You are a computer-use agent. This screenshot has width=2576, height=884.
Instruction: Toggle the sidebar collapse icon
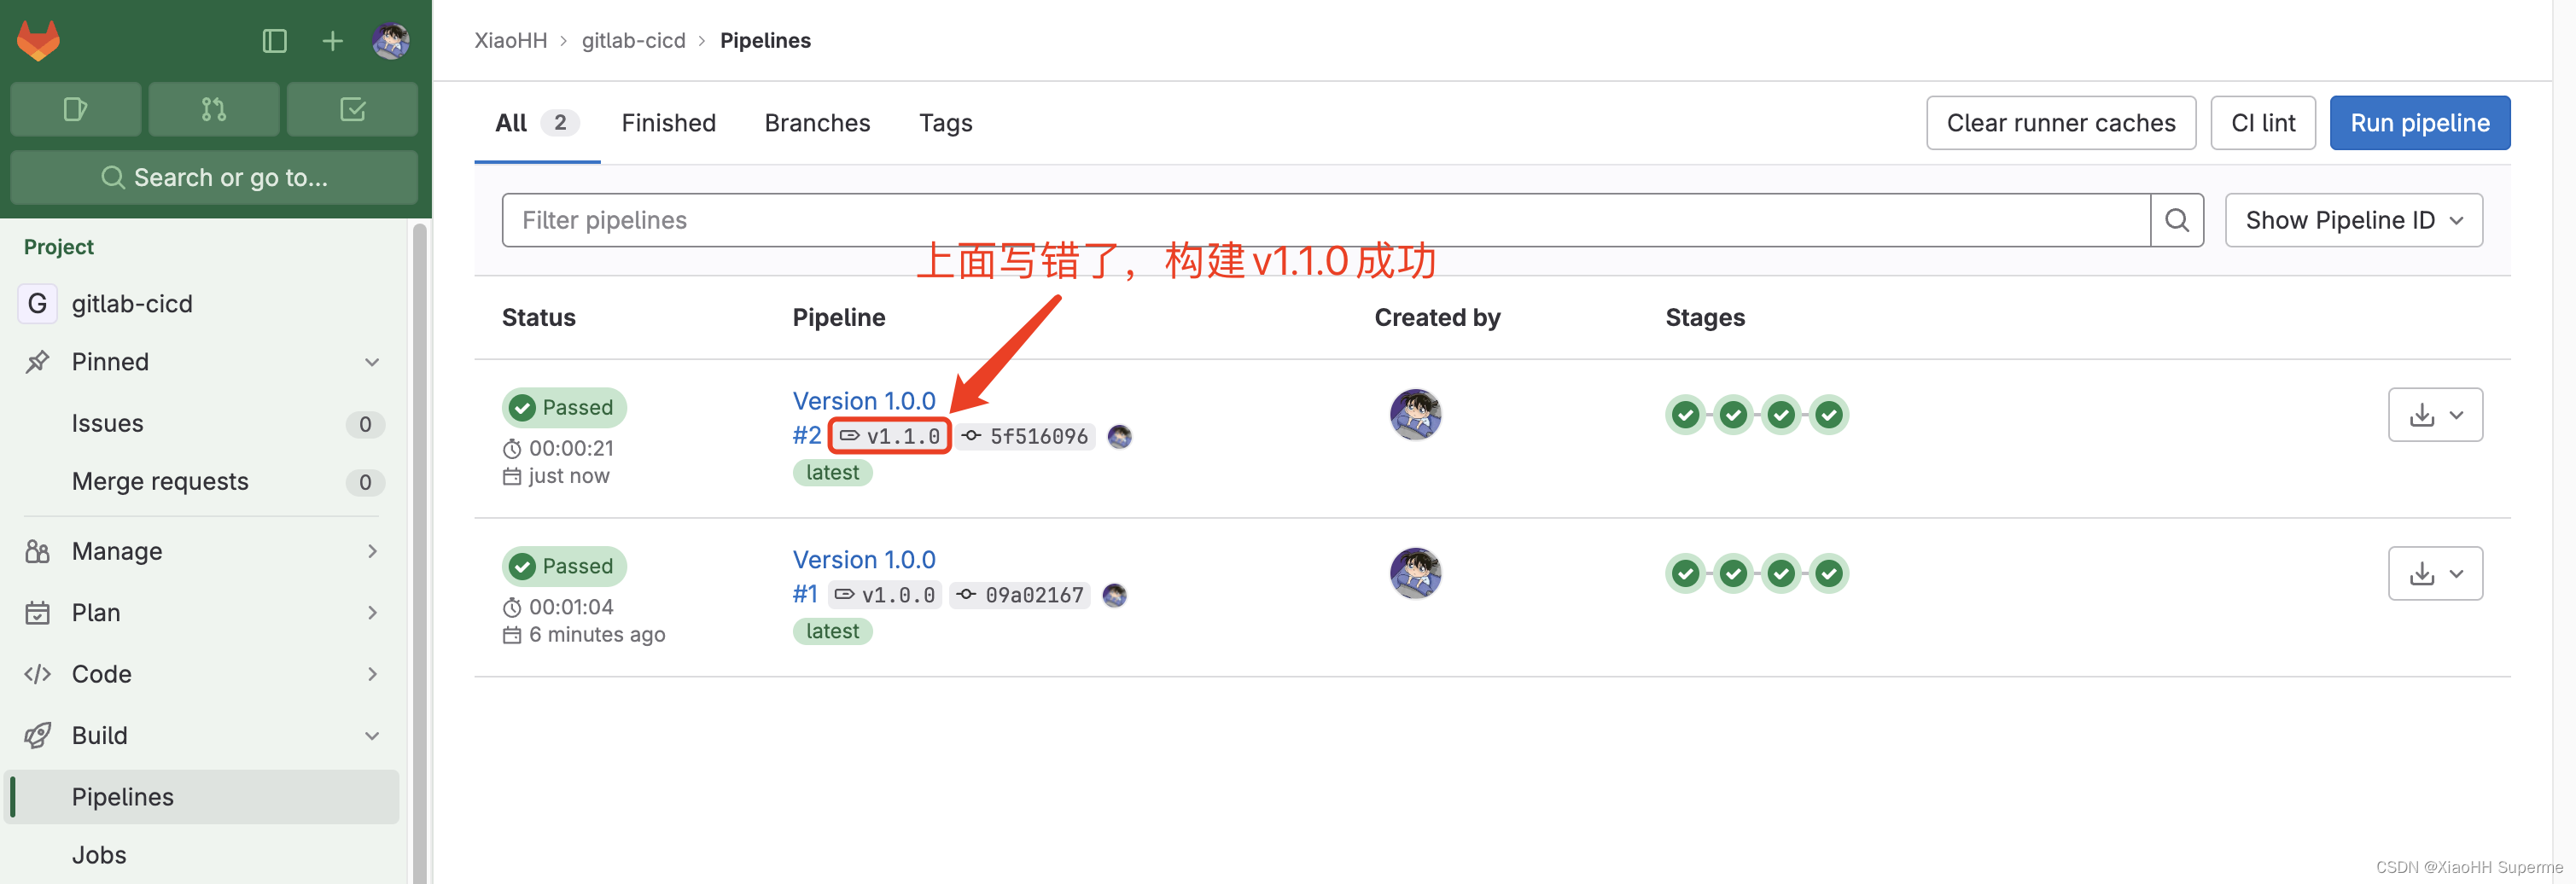point(274,41)
